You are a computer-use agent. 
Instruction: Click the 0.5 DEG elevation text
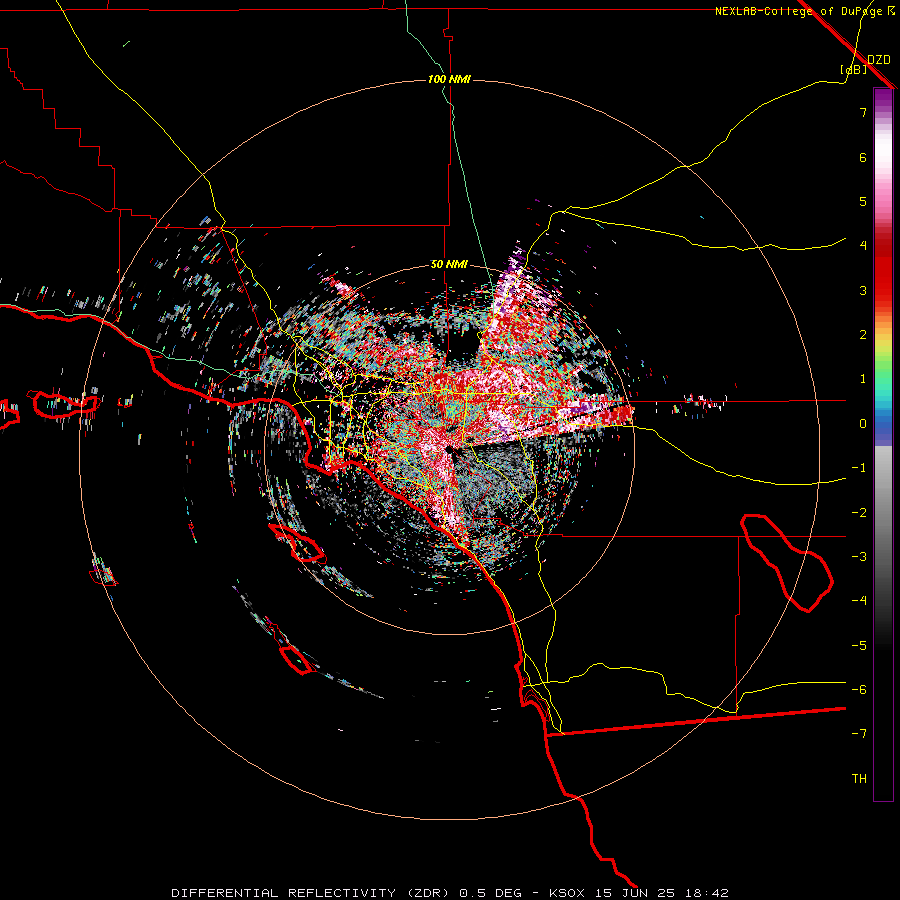491,893
